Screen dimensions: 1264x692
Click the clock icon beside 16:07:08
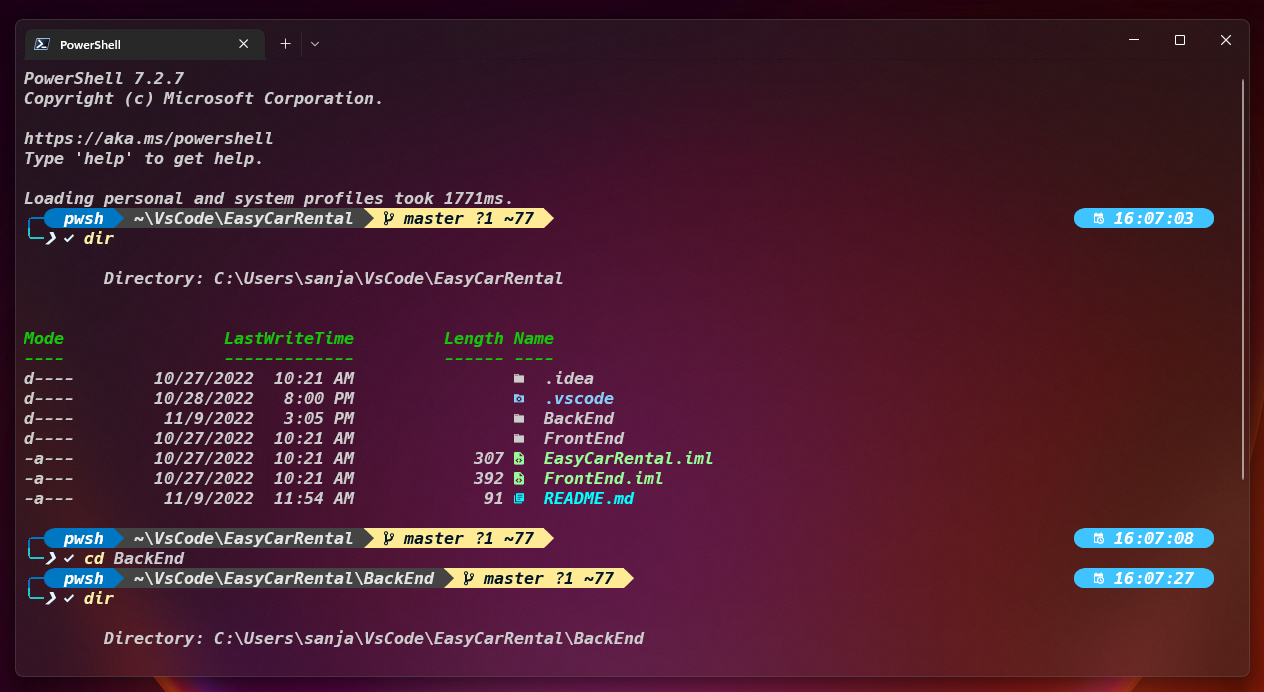point(1099,538)
